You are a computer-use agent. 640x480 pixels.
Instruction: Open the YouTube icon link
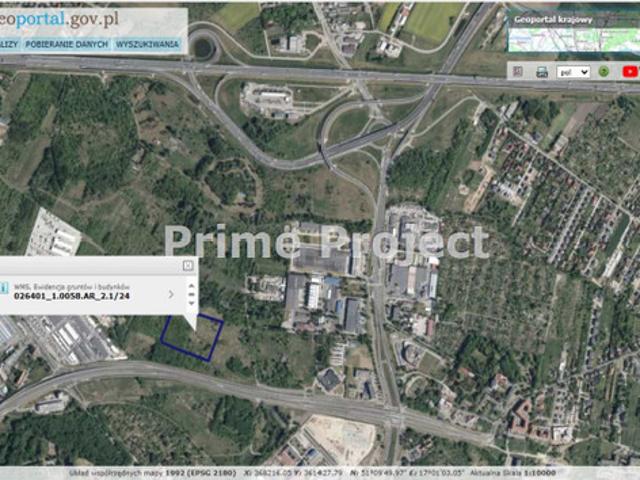click(630, 71)
